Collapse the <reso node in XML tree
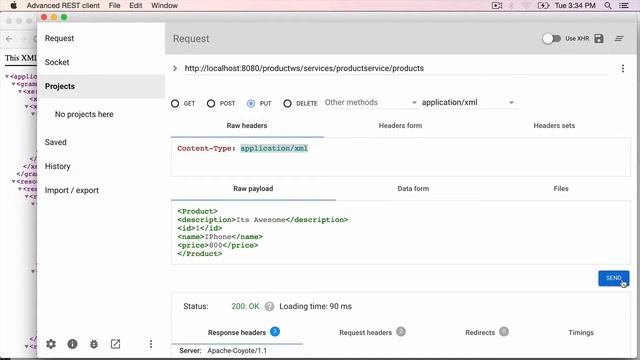The width and height of the screenshot is (640, 360). click(x=13, y=181)
